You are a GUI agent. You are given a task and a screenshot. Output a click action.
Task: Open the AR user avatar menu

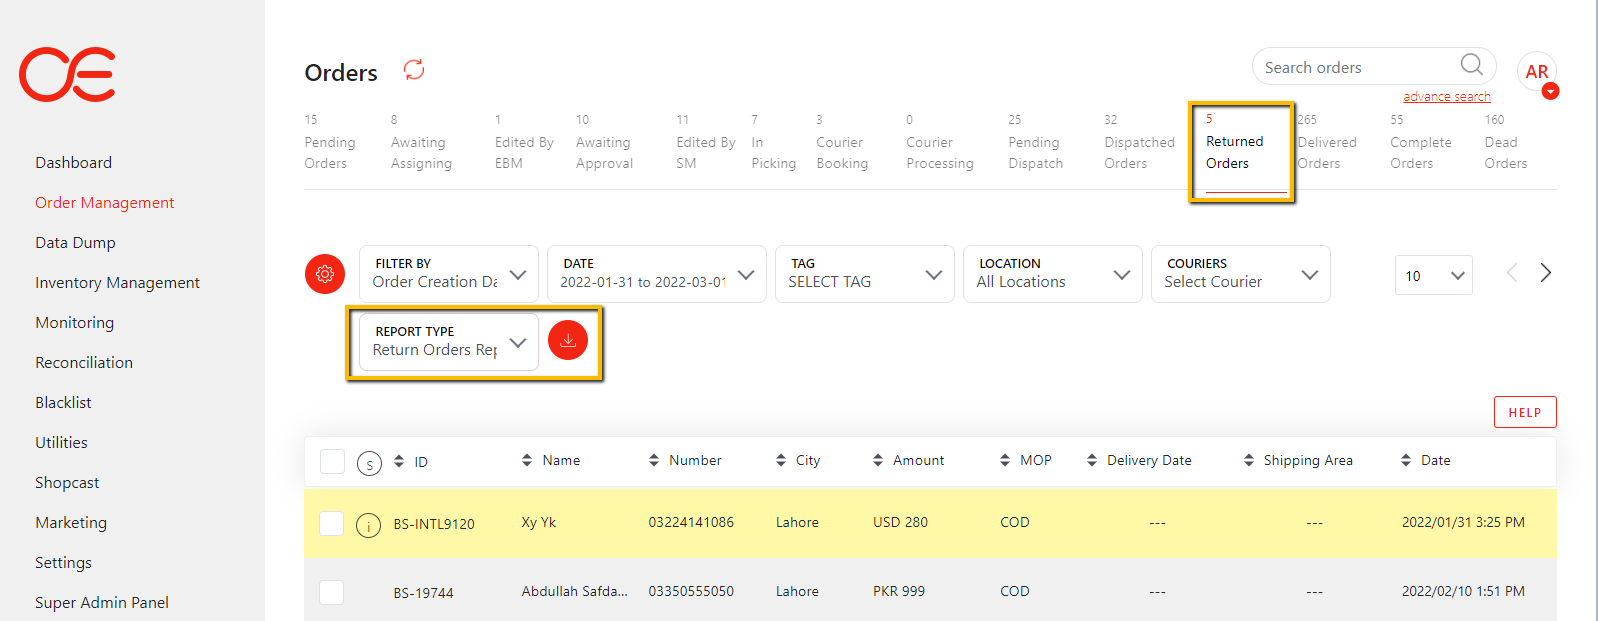[1537, 72]
